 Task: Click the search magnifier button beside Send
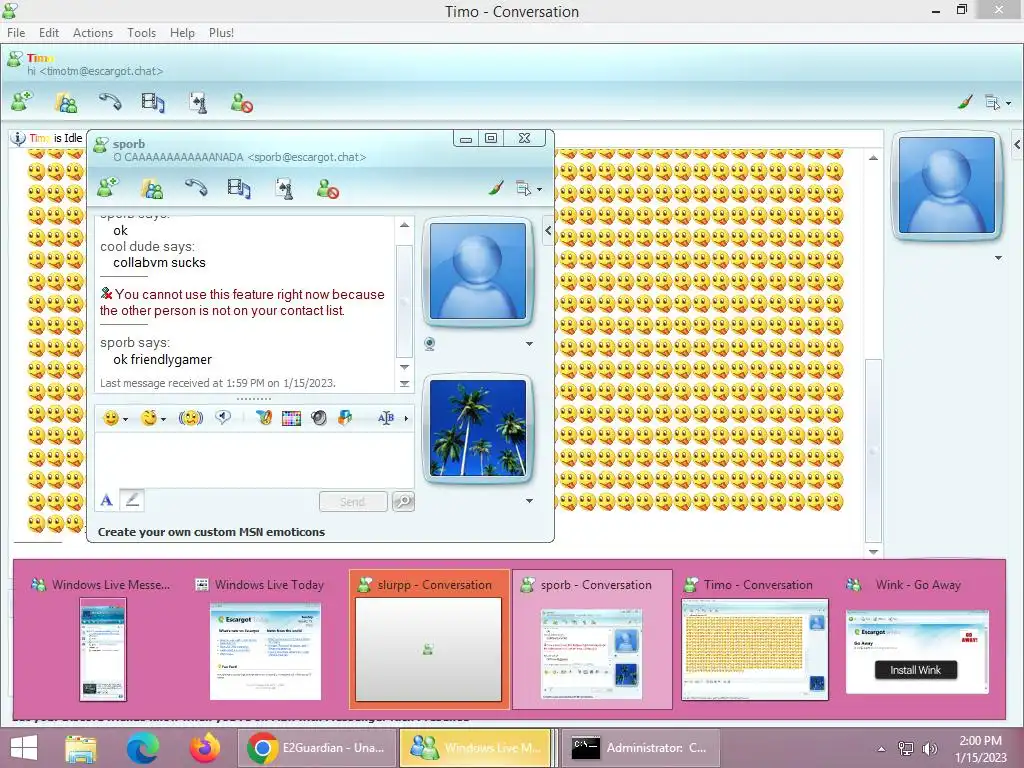click(x=403, y=502)
